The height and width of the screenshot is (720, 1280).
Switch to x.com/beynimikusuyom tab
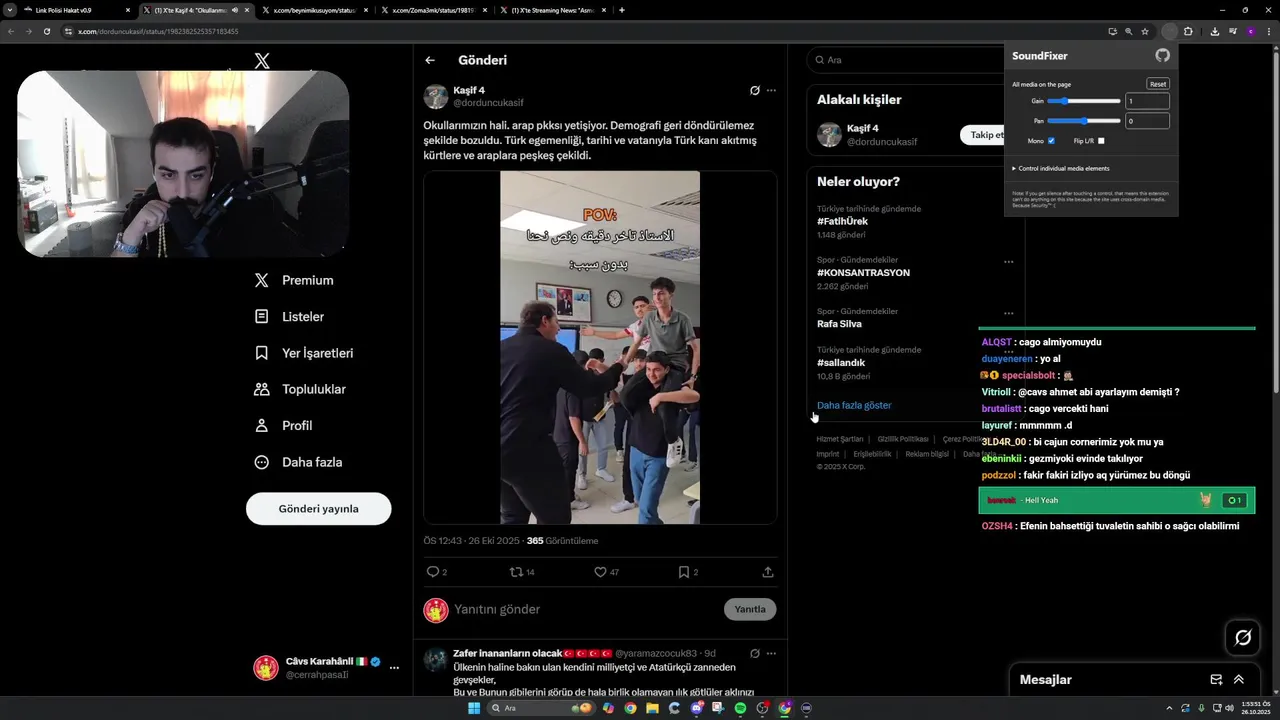tap(313, 10)
